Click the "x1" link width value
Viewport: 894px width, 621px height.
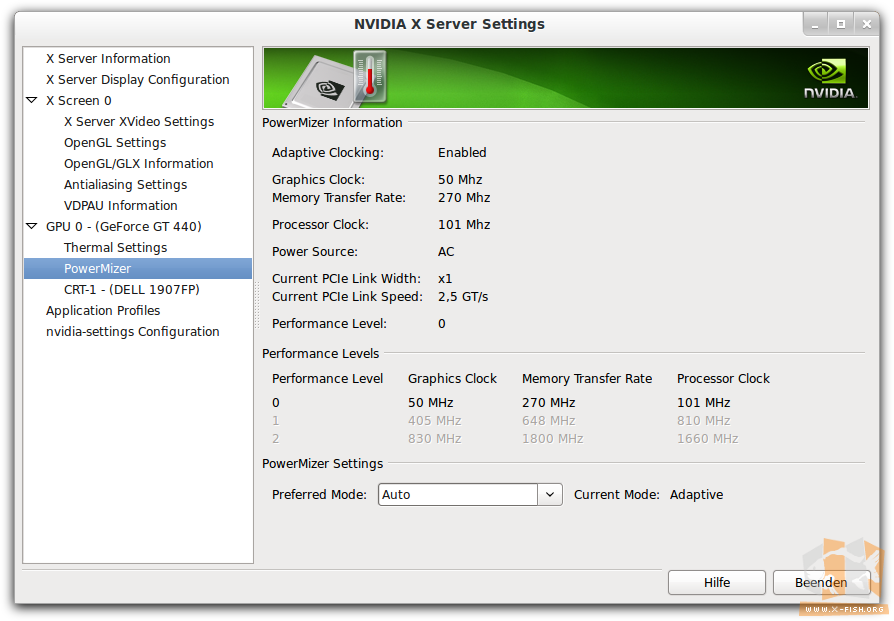(445, 279)
